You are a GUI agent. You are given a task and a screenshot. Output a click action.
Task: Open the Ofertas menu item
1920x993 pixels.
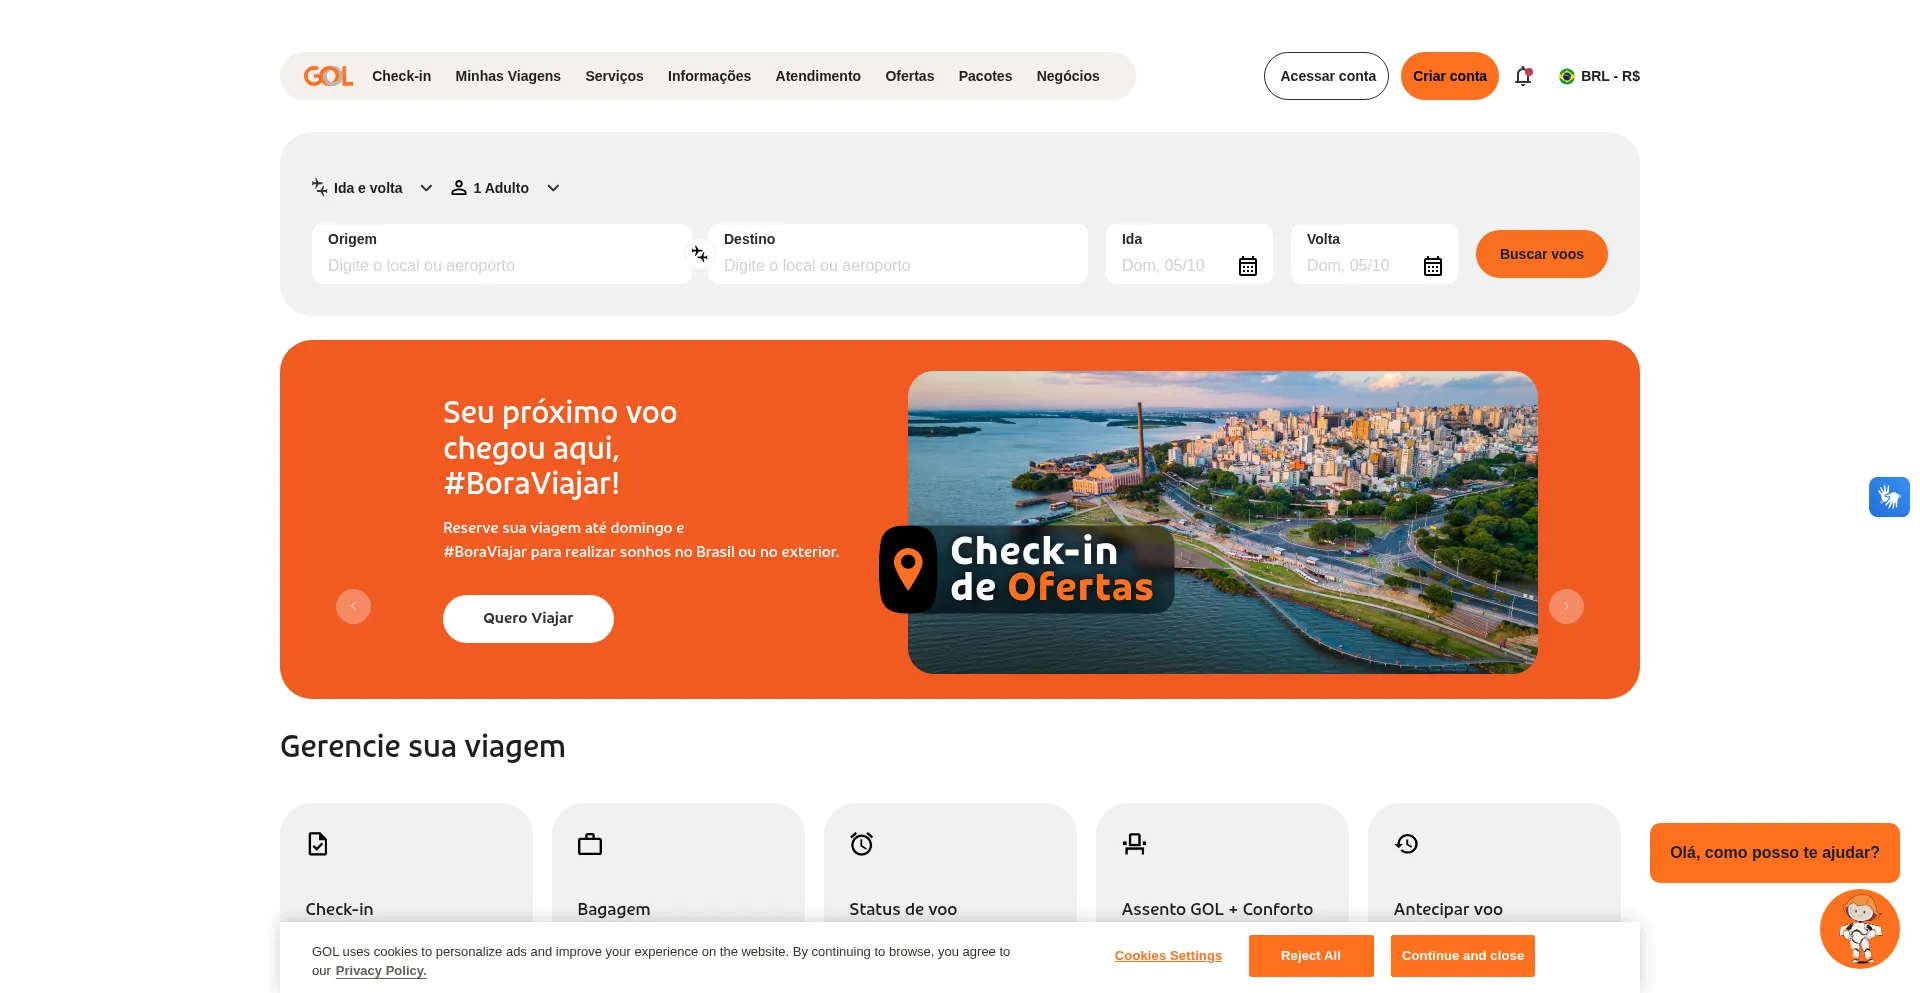click(x=909, y=76)
